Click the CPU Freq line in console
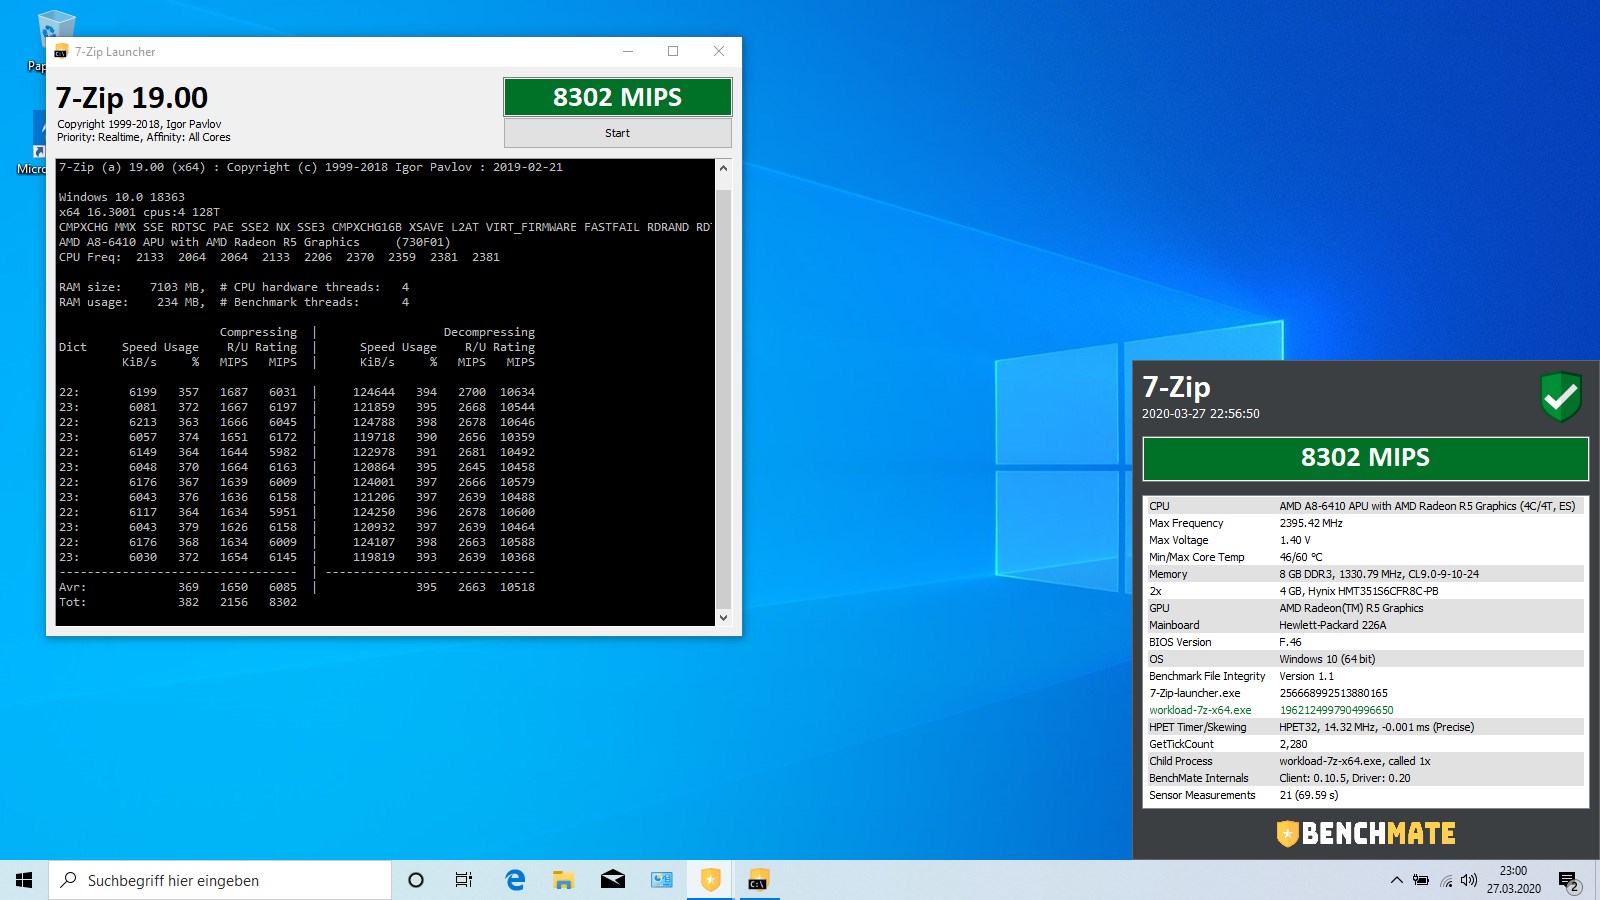The image size is (1600, 900). (279, 257)
